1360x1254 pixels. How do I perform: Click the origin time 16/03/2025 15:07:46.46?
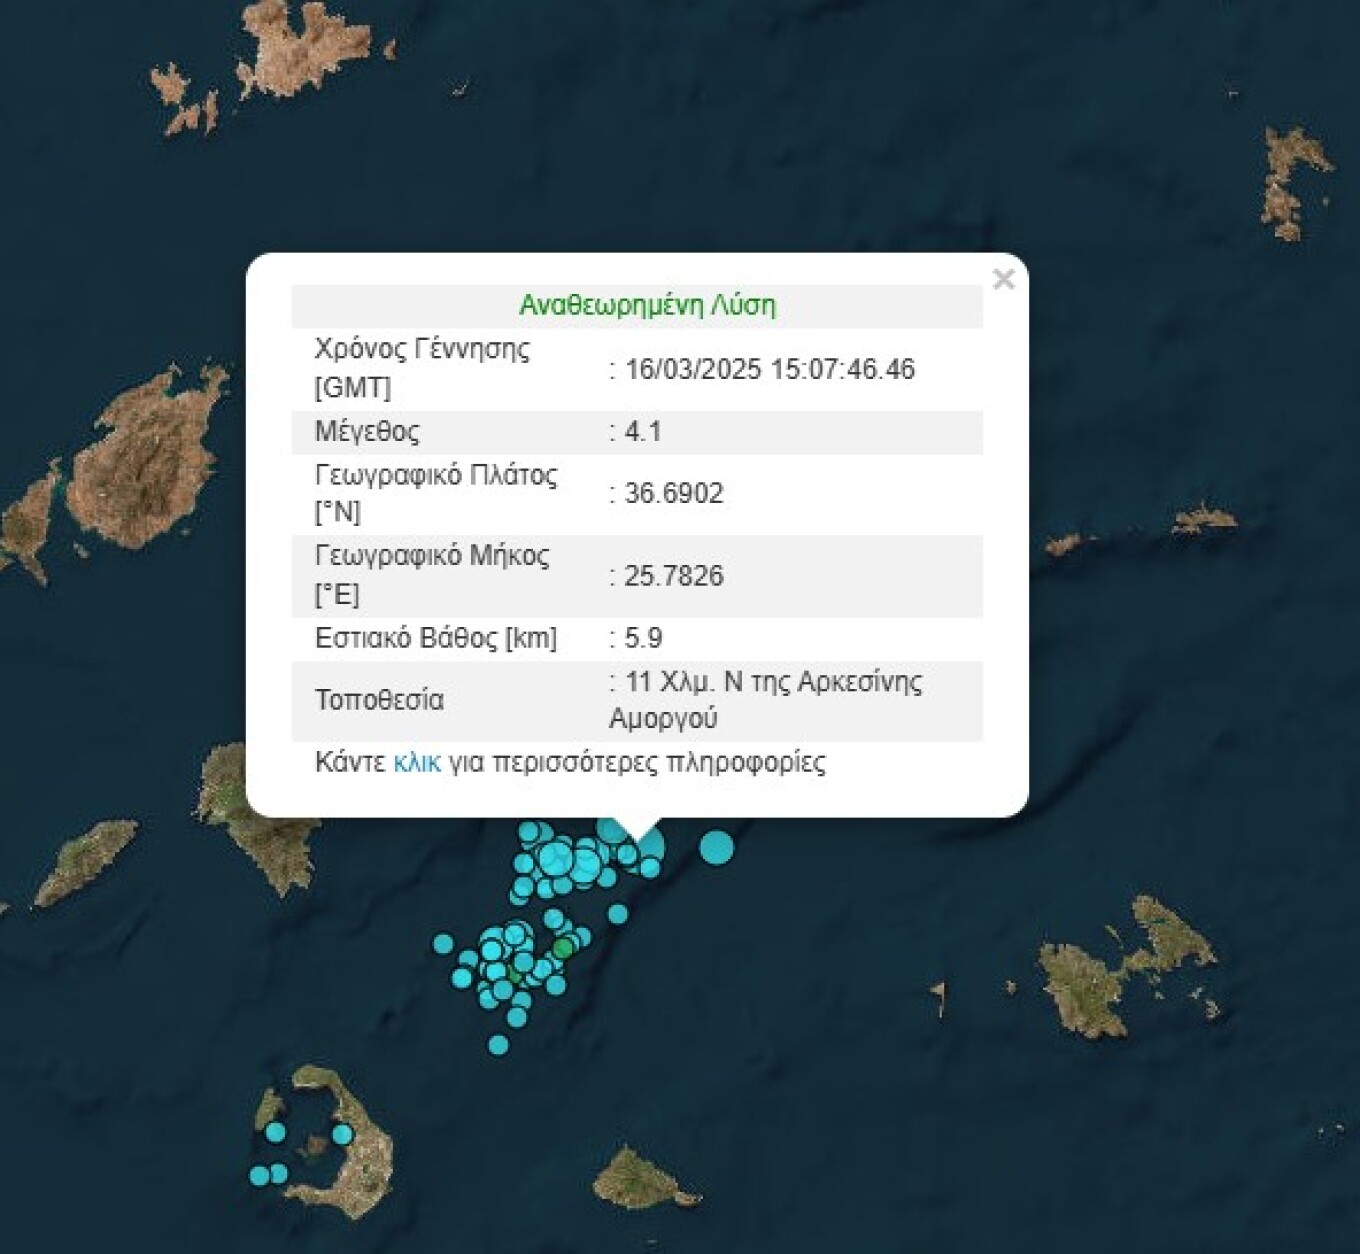coord(769,370)
